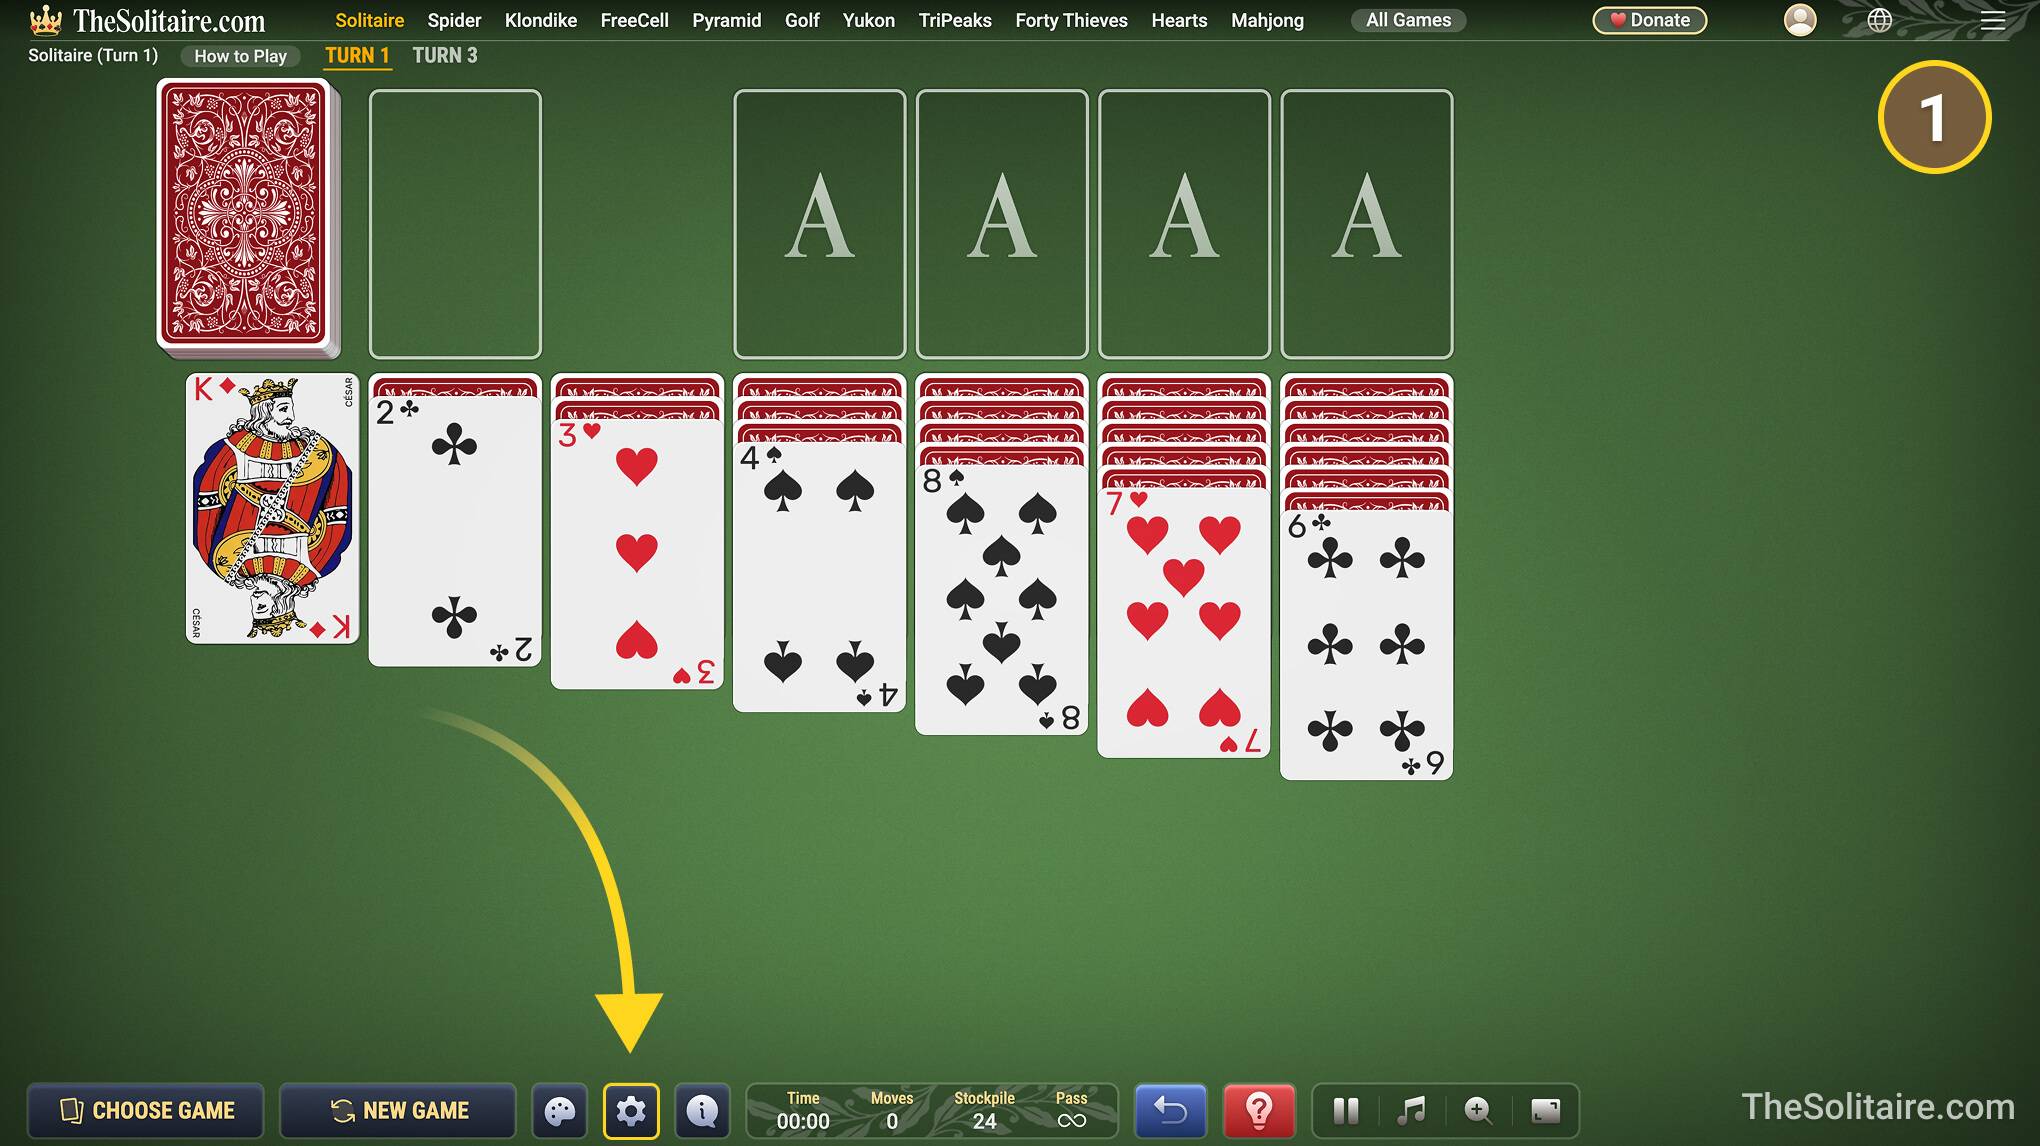
Task: Draw a card from the stockpile deck
Action: tap(246, 218)
